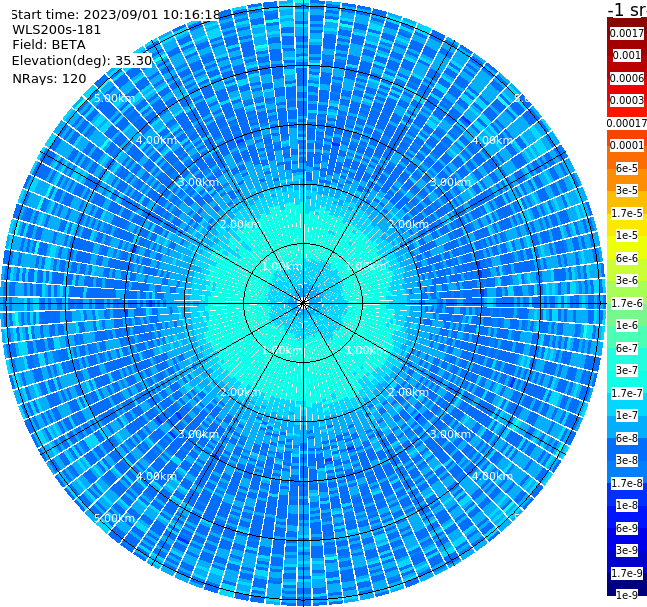The width and height of the screenshot is (647, 607).
Task: Click the 1.7e-8 colorbar label
Action: click(627, 483)
